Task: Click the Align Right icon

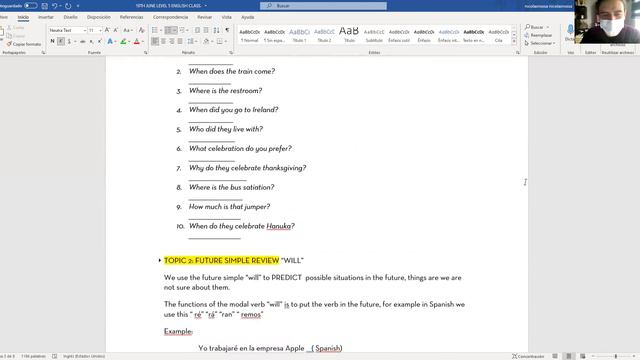Action: pyautogui.click(x=172, y=41)
